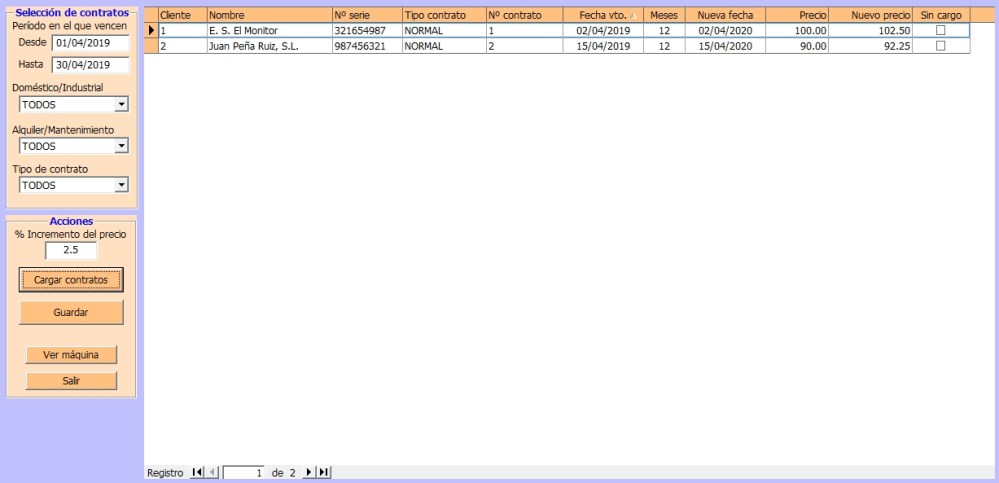Open Ver máquina

71,354
